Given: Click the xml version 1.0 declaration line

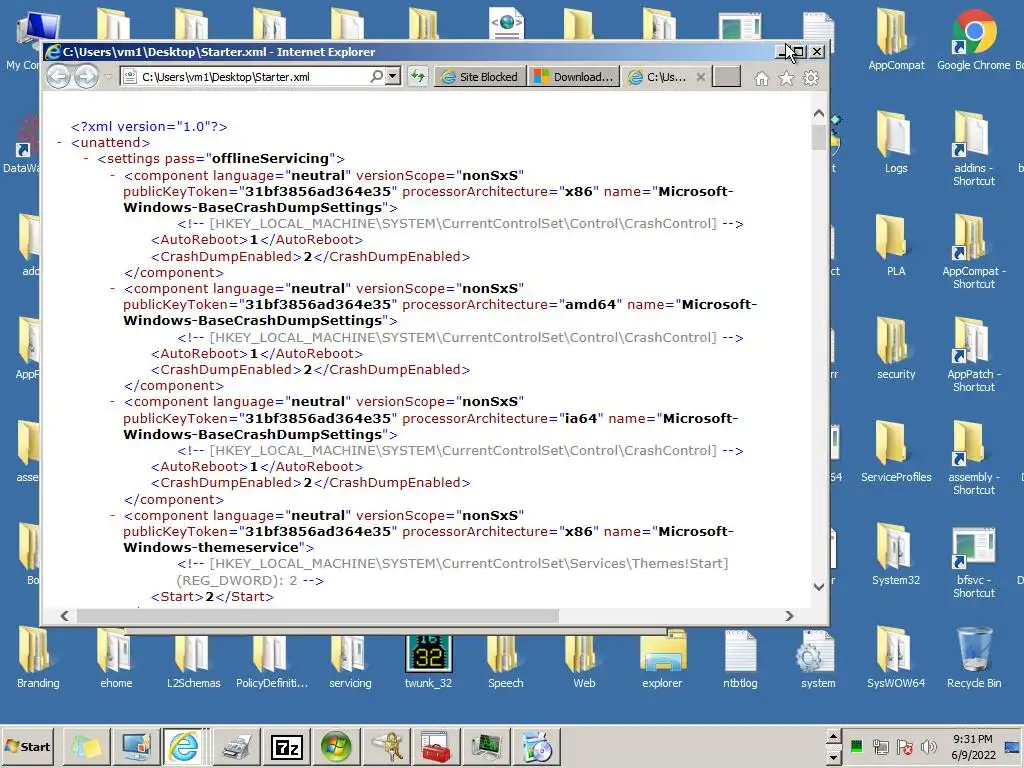Looking at the screenshot, I should [149, 127].
